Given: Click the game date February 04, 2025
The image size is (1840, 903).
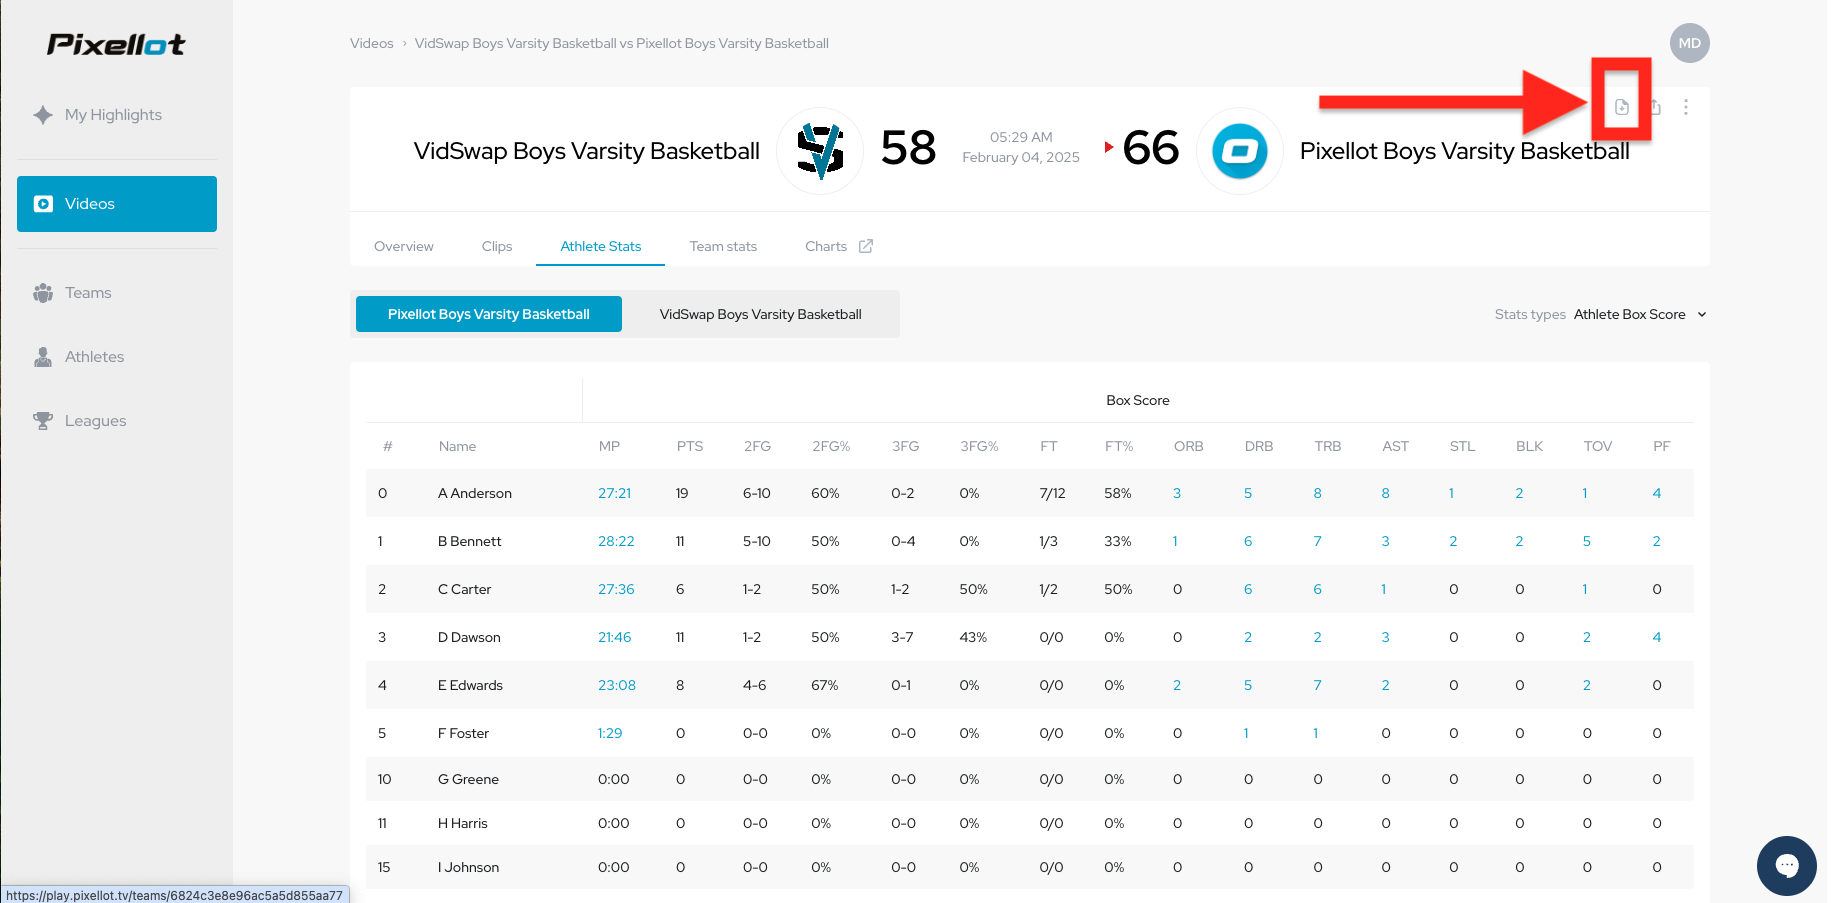Looking at the screenshot, I should coord(1021,157).
